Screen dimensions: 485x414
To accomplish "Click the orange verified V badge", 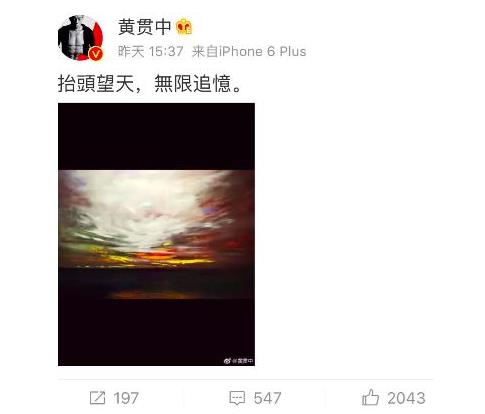I will tap(96, 54).
